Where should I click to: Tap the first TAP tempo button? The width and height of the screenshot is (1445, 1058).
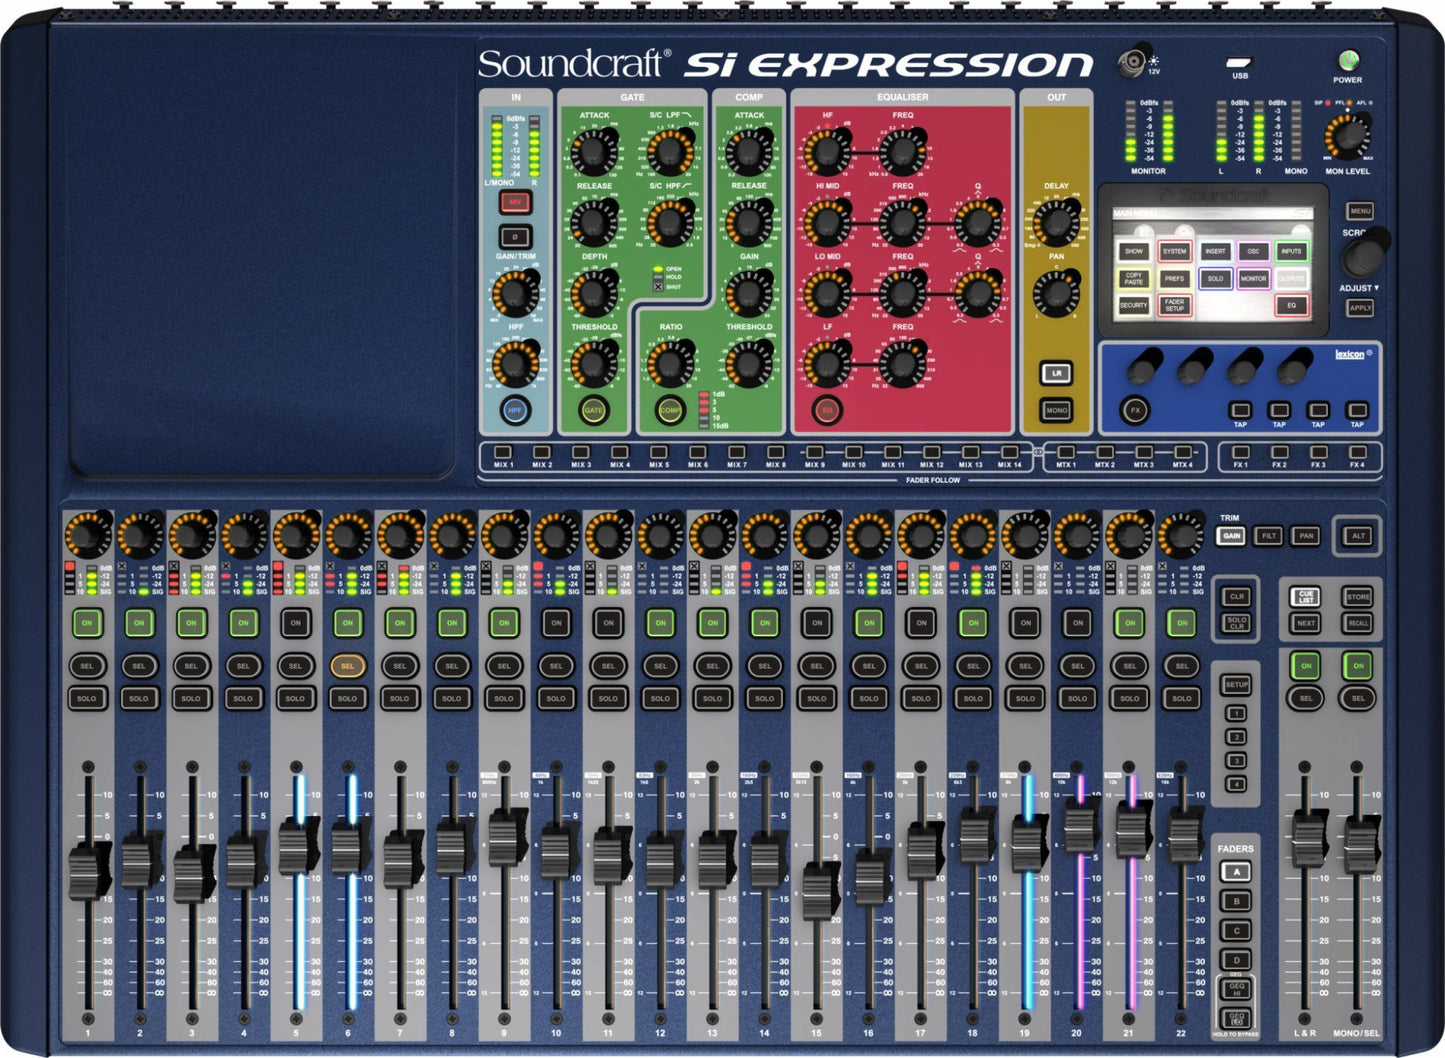(x=1240, y=408)
